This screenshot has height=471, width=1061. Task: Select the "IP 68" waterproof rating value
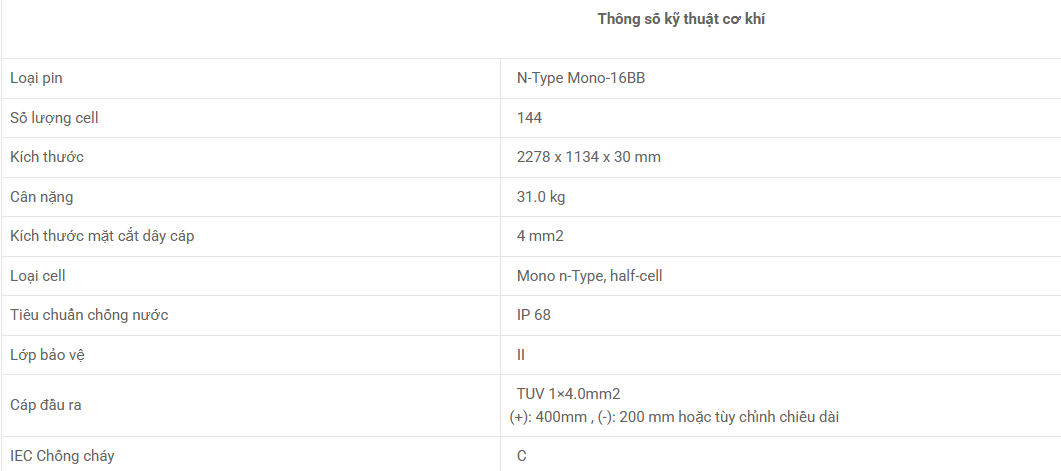tap(533, 315)
